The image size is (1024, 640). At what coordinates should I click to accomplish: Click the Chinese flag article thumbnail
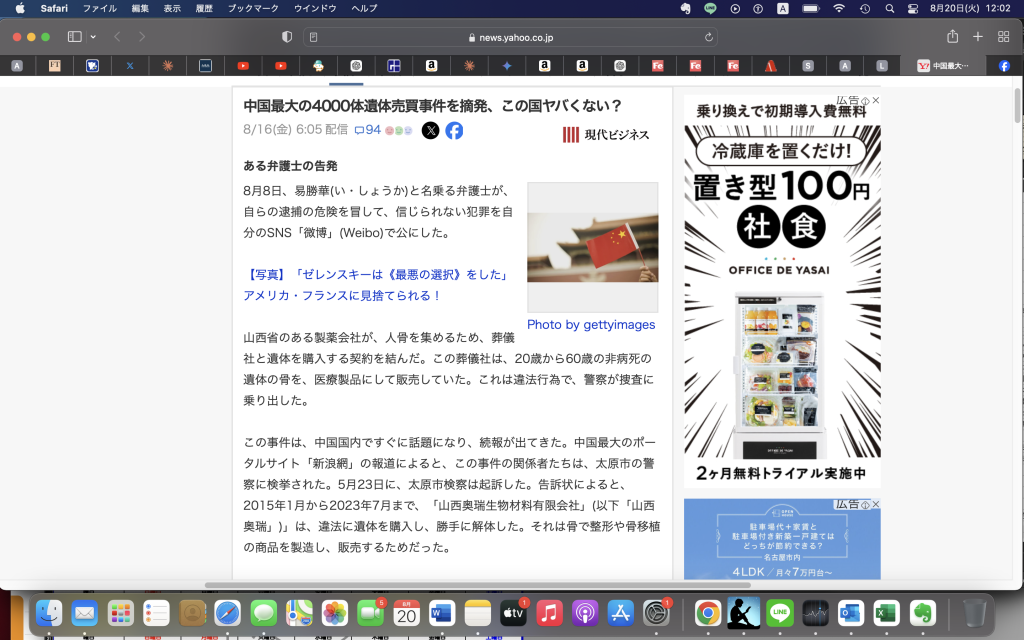592,247
